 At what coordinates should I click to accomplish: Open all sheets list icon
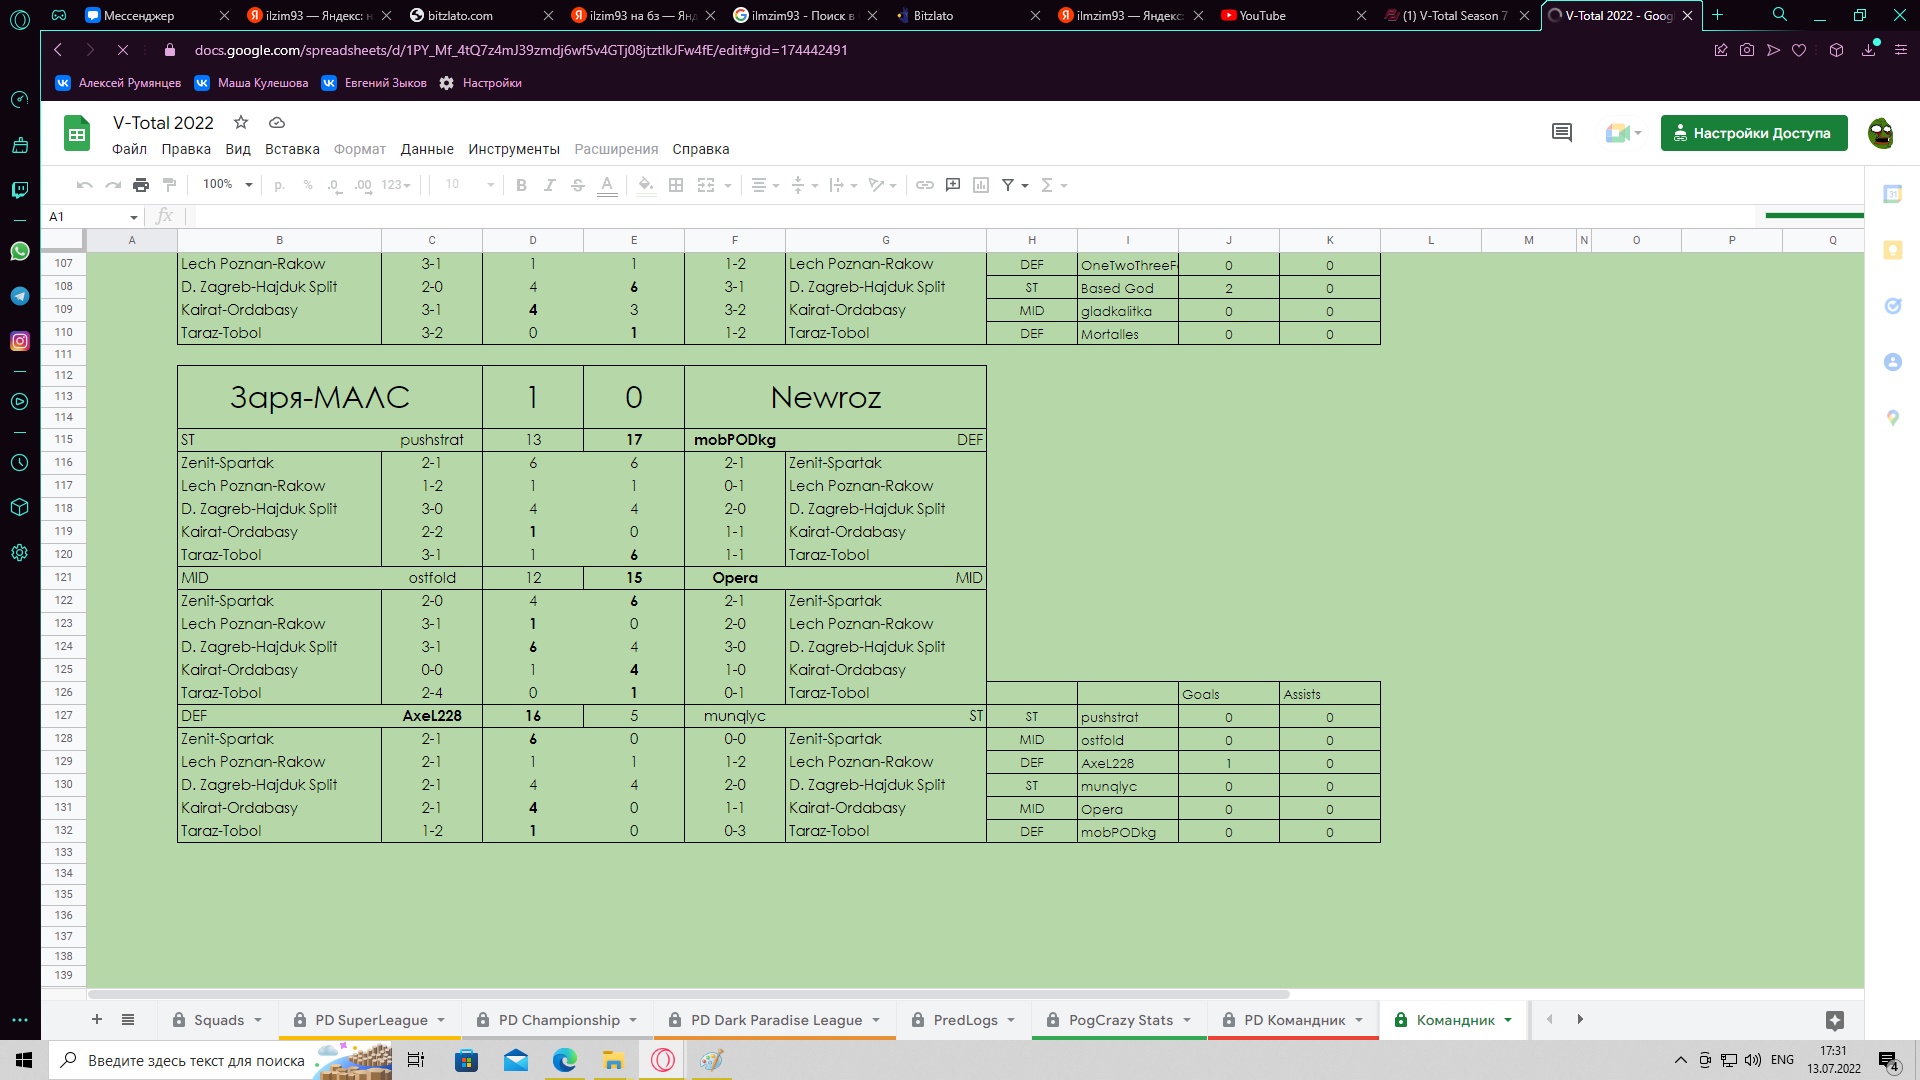(x=128, y=1020)
